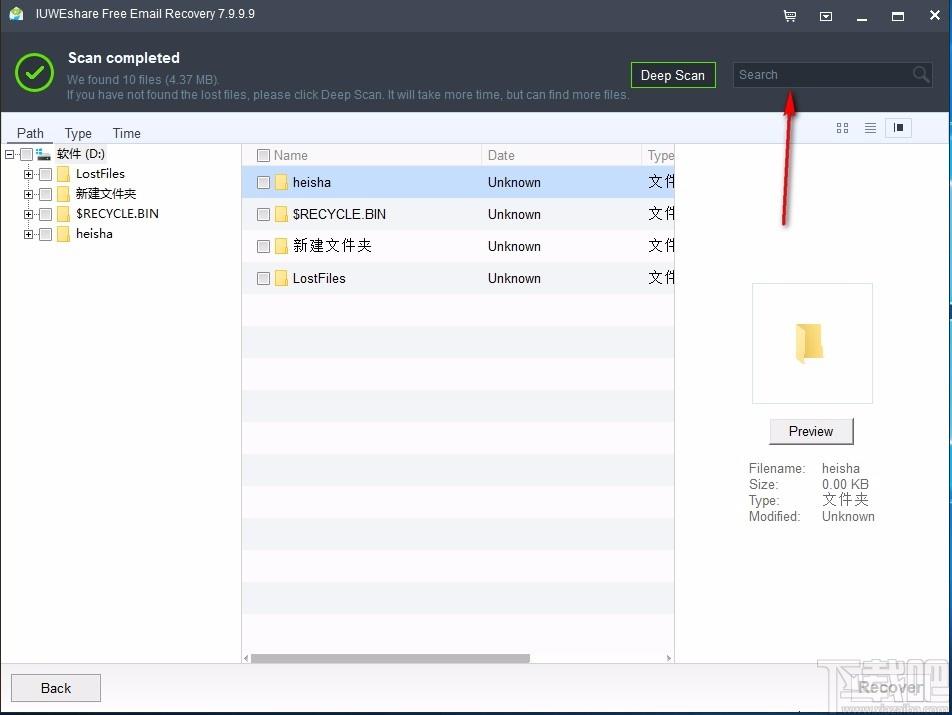This screenshot has height=715, width=952.
Task: Click the D: drive icon in tree
Action: 43,154
